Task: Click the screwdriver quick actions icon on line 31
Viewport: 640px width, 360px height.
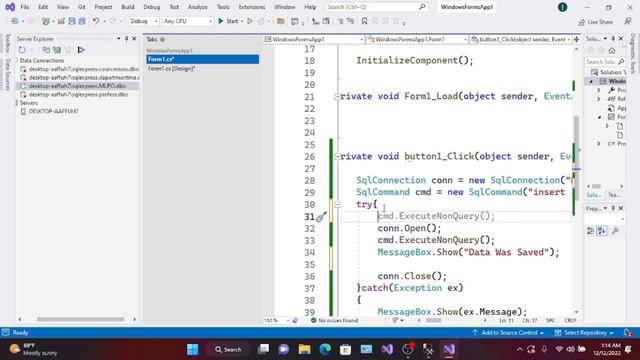Action: [x=321, y=217]
